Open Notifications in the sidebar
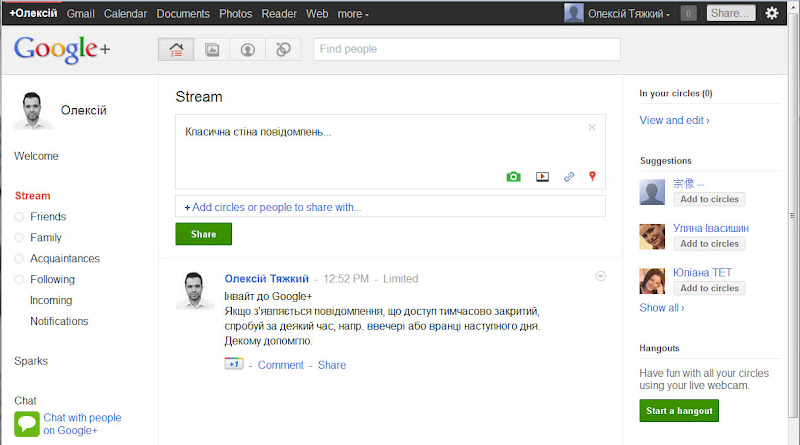 point(59,322)
